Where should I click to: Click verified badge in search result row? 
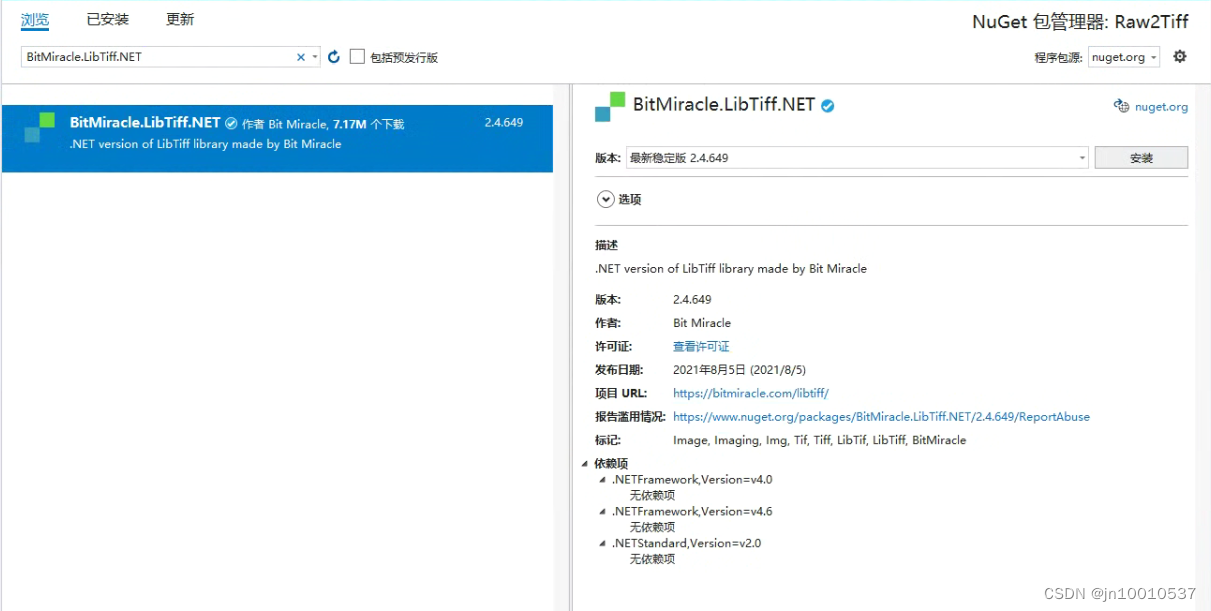pos(231,123)
